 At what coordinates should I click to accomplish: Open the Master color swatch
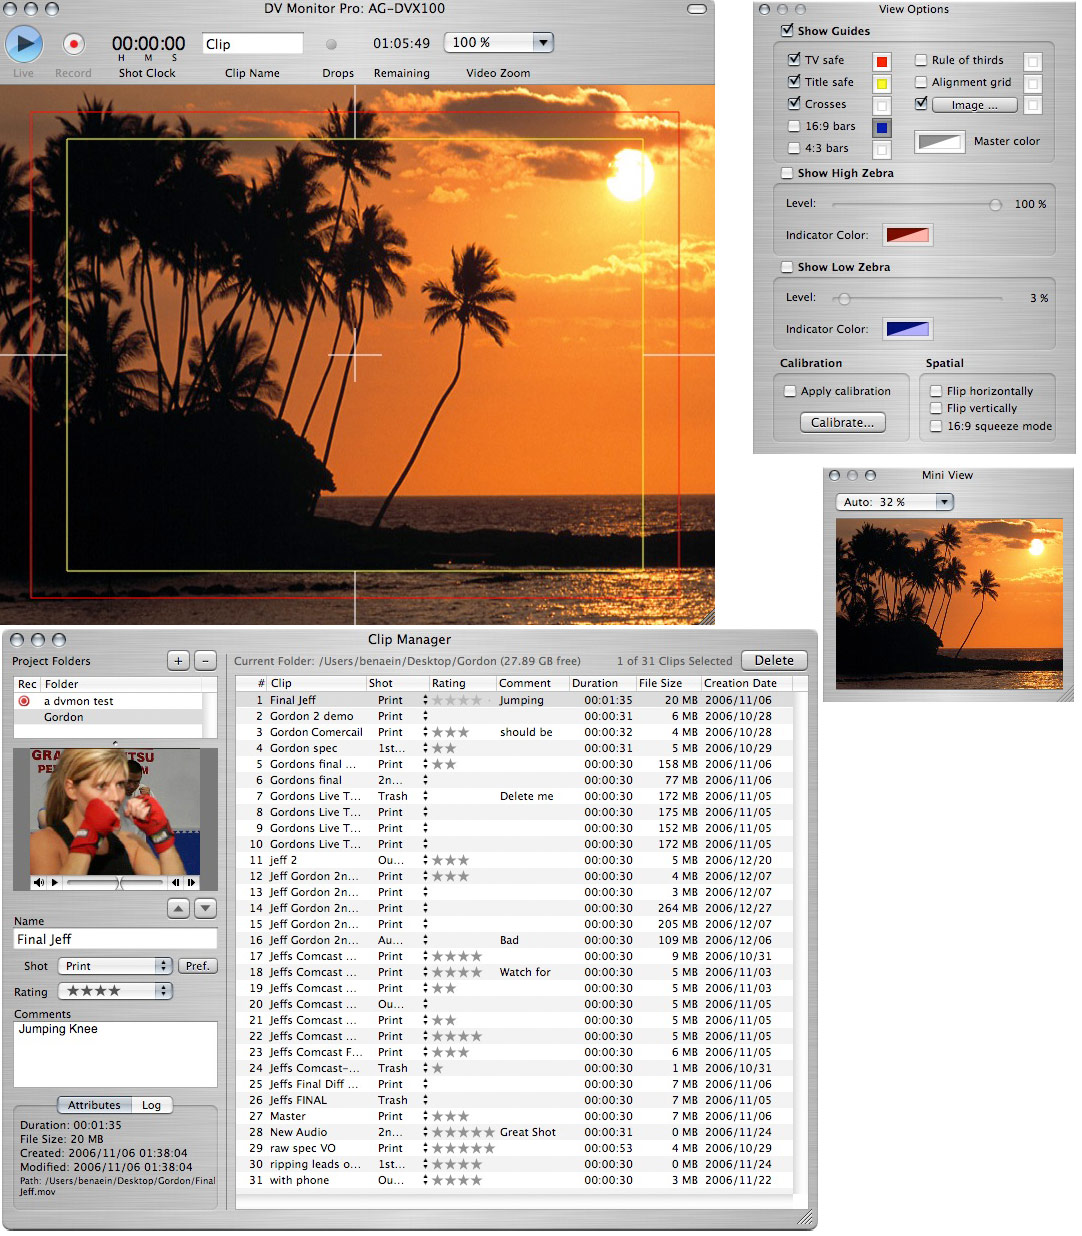(940, 141)
